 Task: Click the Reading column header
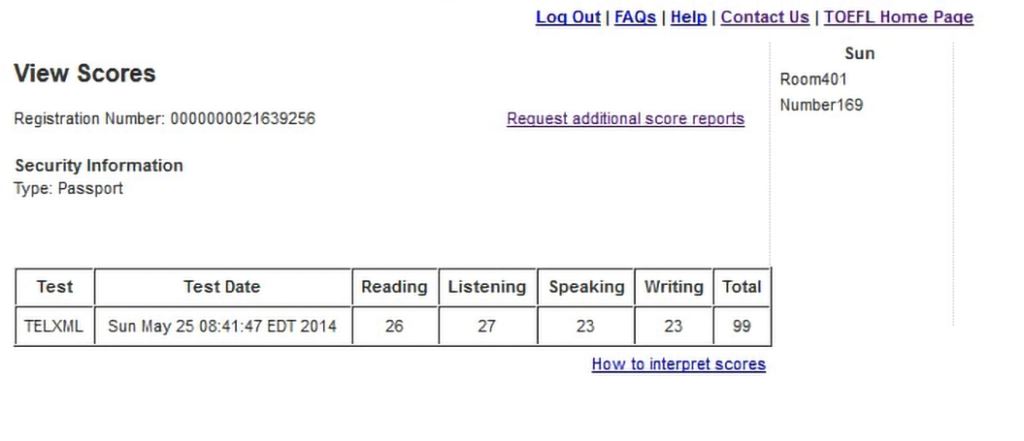pos(394,287)
